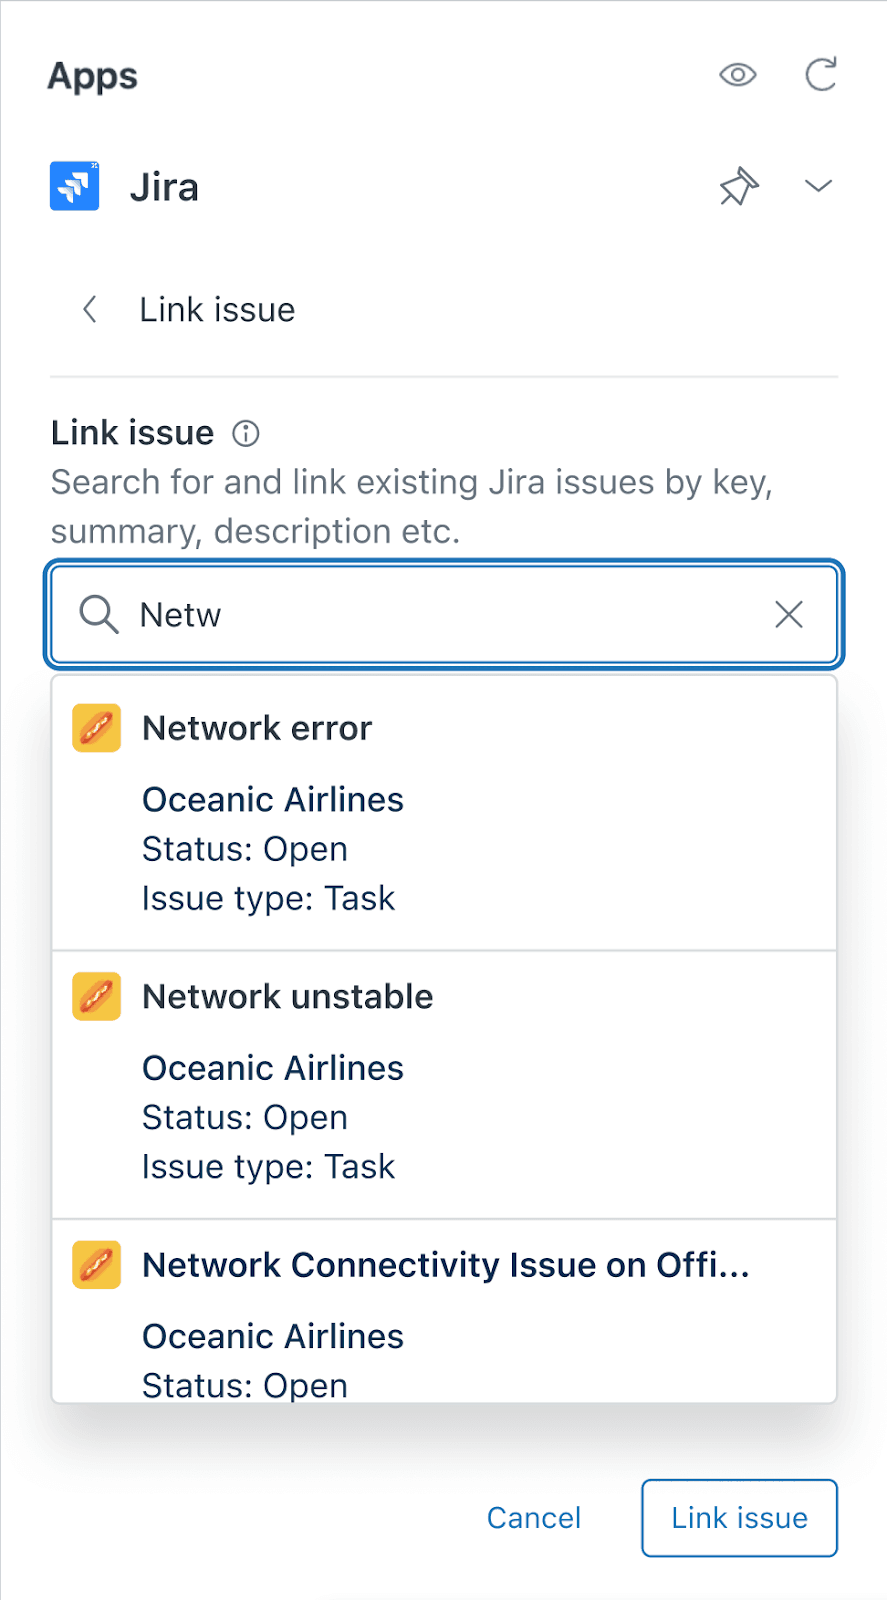Viewport: 887px width, 1600px height.
Task: Click the search magnifier icon
Action: (x=98, y=614)
